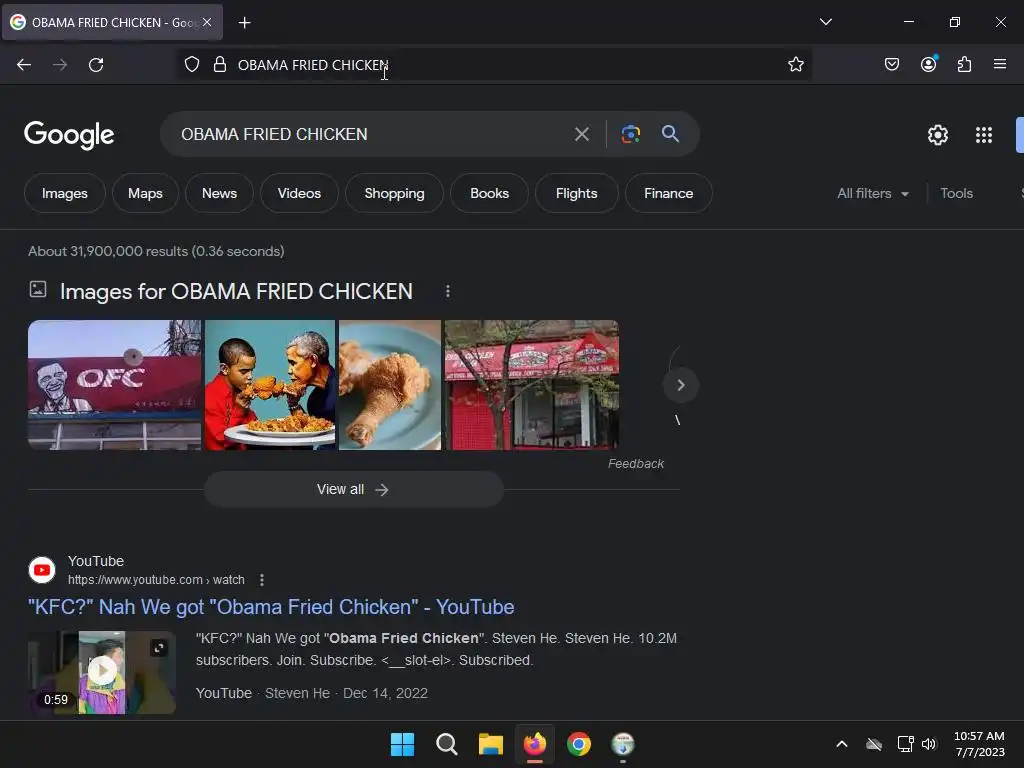The height and width of the screenshot is (768, 1024).
Task: Show hidden system tray icons
Action: [x=842, y=744]
